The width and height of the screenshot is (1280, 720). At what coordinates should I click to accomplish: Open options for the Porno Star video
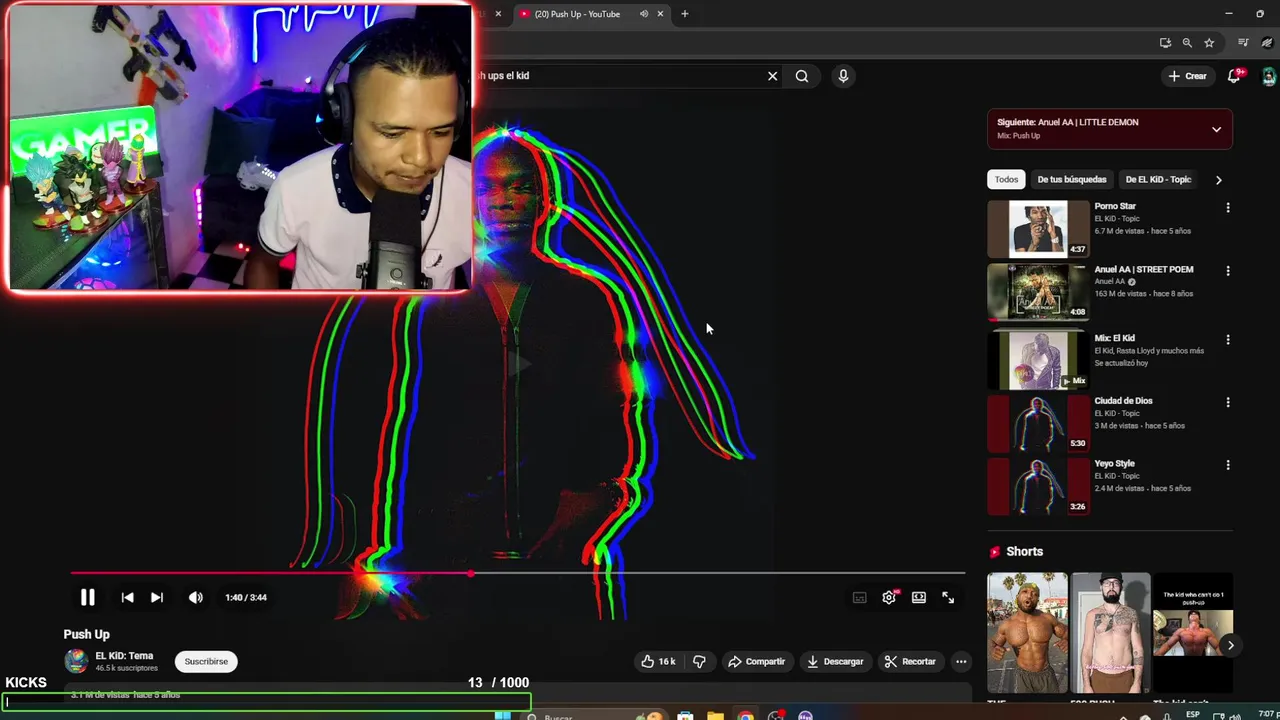[1228, 208]
